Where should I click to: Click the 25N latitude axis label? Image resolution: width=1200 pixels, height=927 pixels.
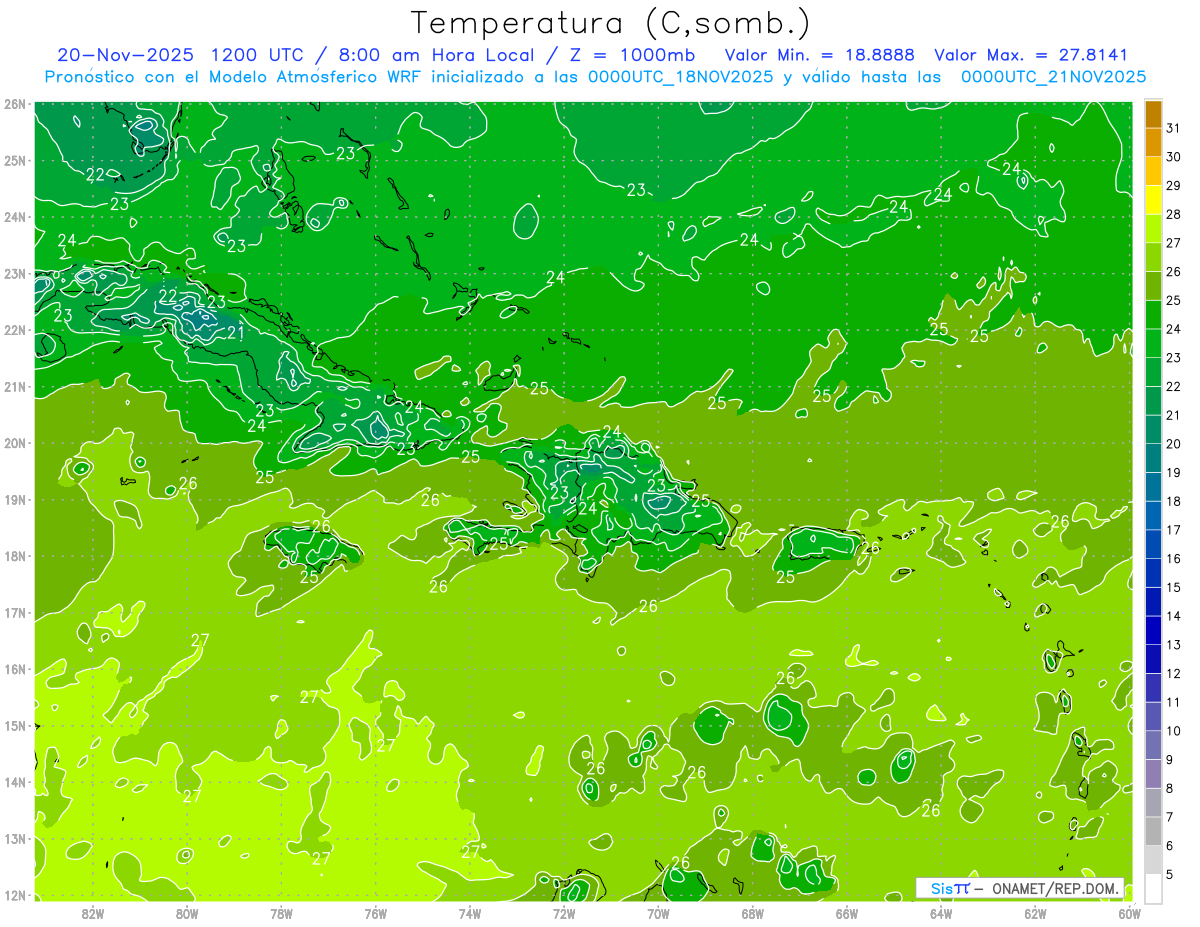pyautogui.click(x=15, y=160)
